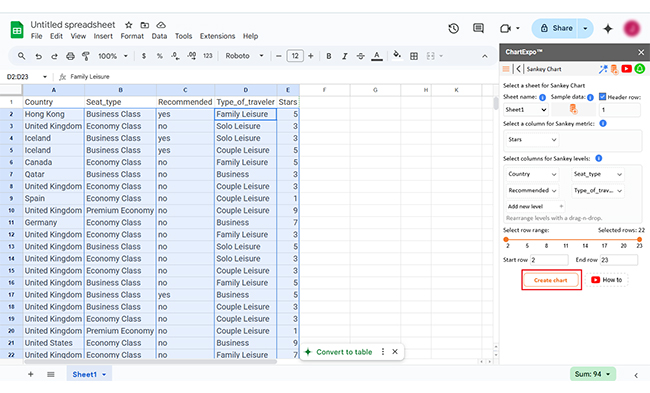Viewport: 650px width, 393px height.
Task: Click the End row input field
Action: (618, 260)
